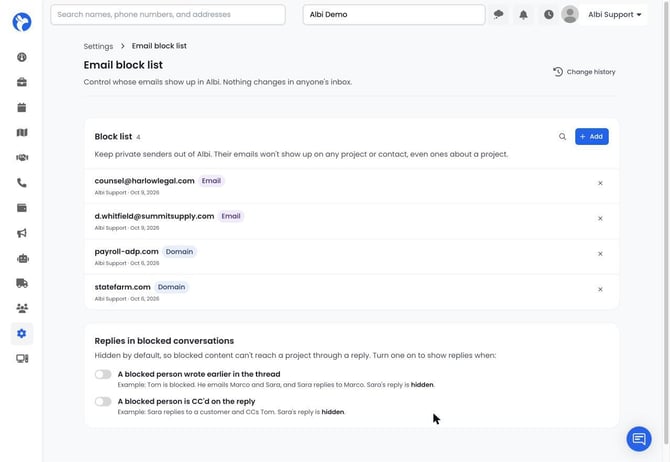670x462 pixels.
Task: Click the 'Block list' section heading
Action: [x=113, y=137]
